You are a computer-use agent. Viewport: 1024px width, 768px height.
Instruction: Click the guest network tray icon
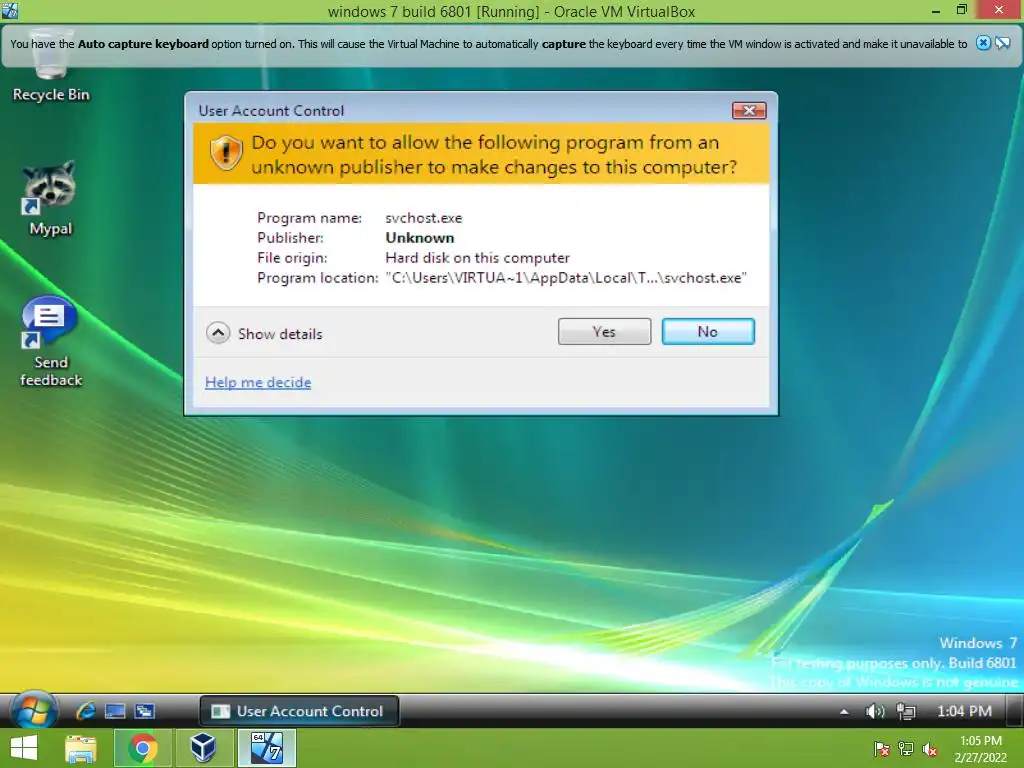click(x=906, y=711)
